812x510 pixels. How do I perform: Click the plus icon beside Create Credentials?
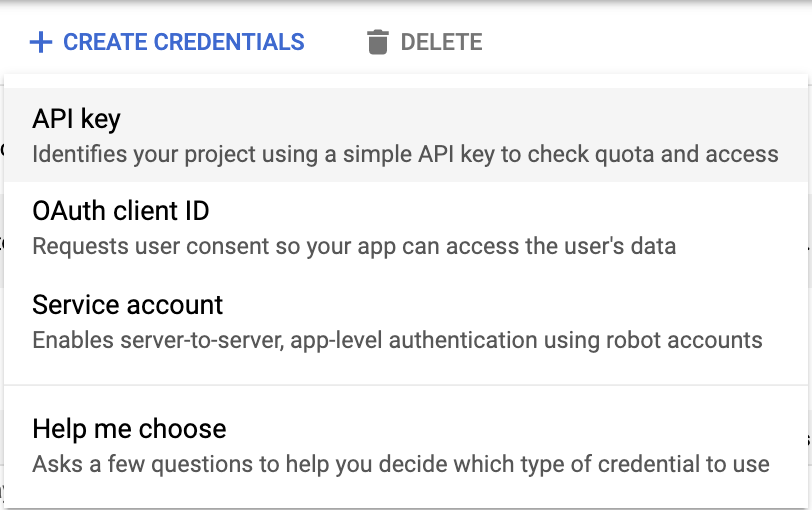click(40, 43)
